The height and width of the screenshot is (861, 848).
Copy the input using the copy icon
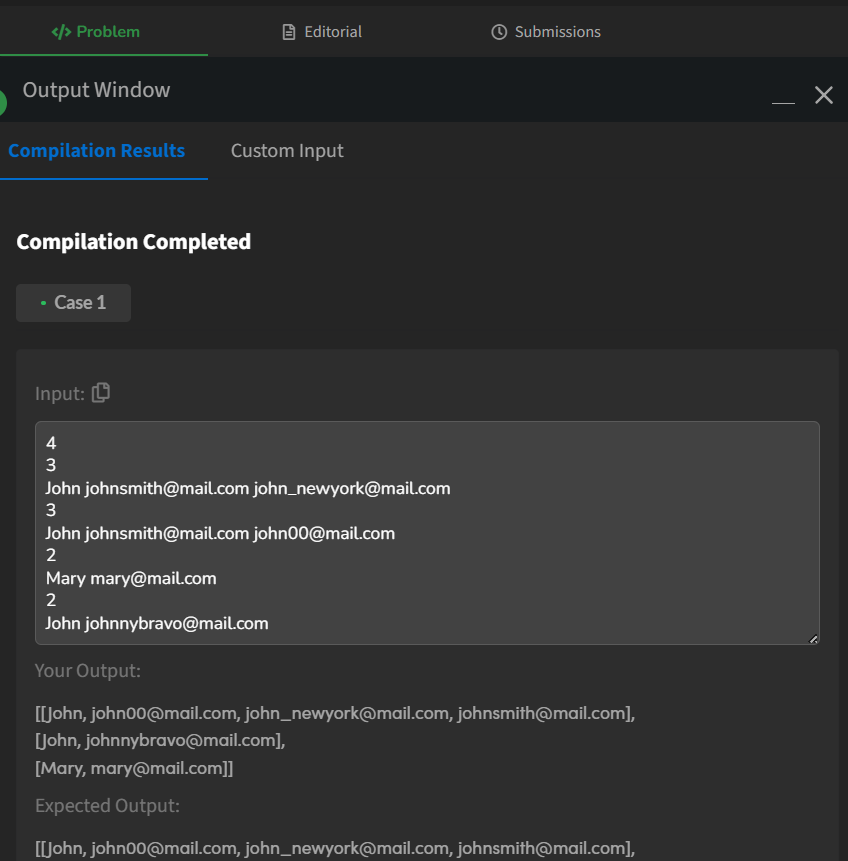tap(101, 393)
